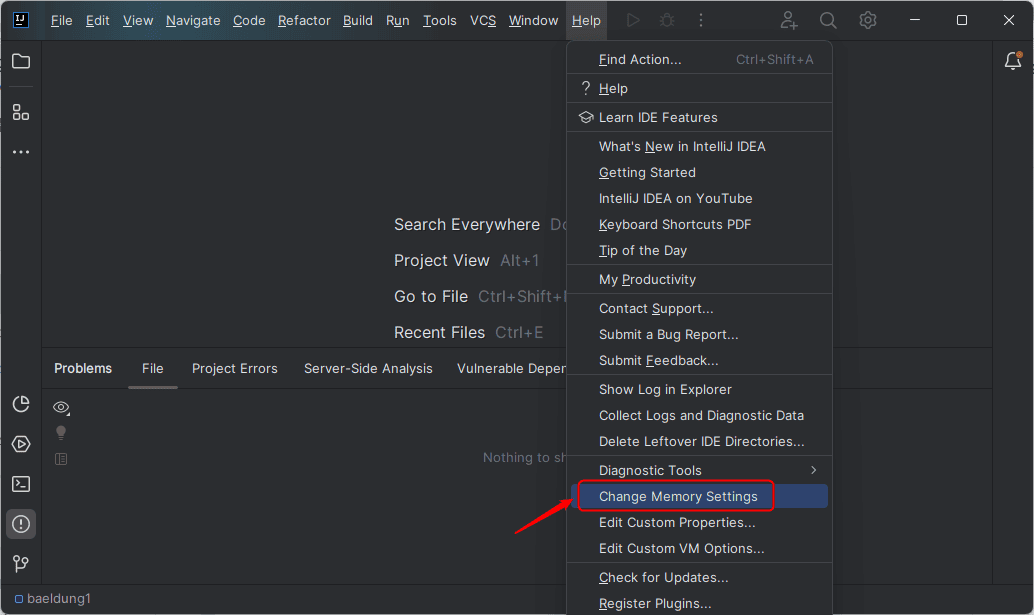The height and width of the screenshot is (615, 1034).
Task: Choose Contact Support menu entry
Action: 699,308
